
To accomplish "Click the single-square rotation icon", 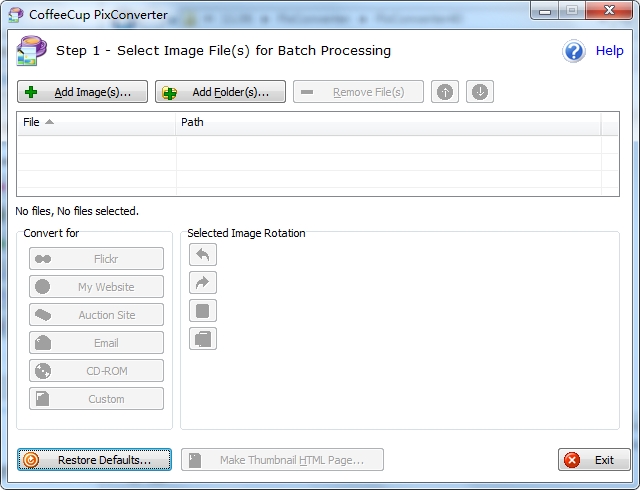I will [203, 311].
